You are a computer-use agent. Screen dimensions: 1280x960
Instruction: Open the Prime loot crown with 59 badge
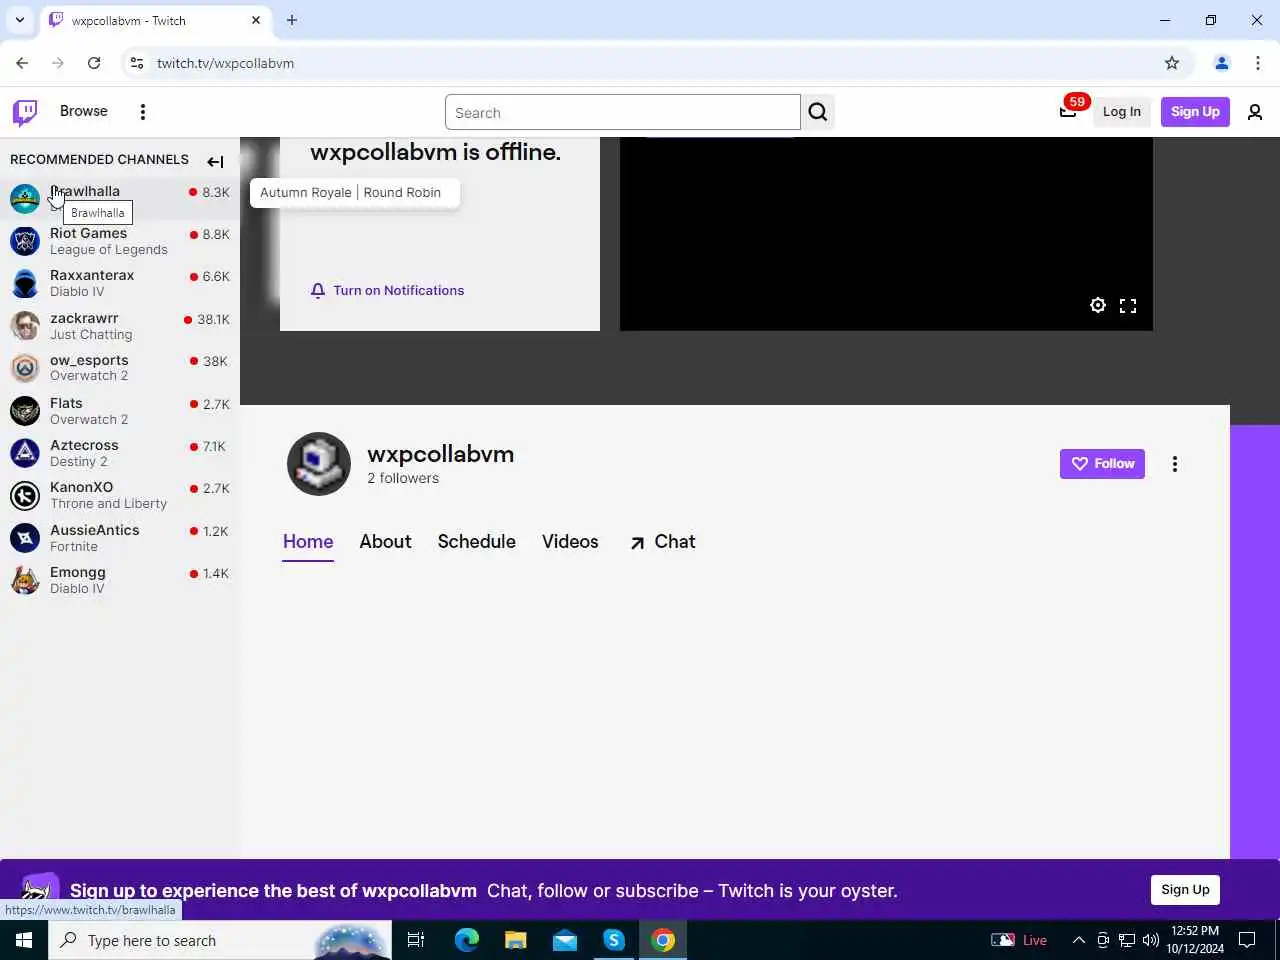(x=1068, y=111)
